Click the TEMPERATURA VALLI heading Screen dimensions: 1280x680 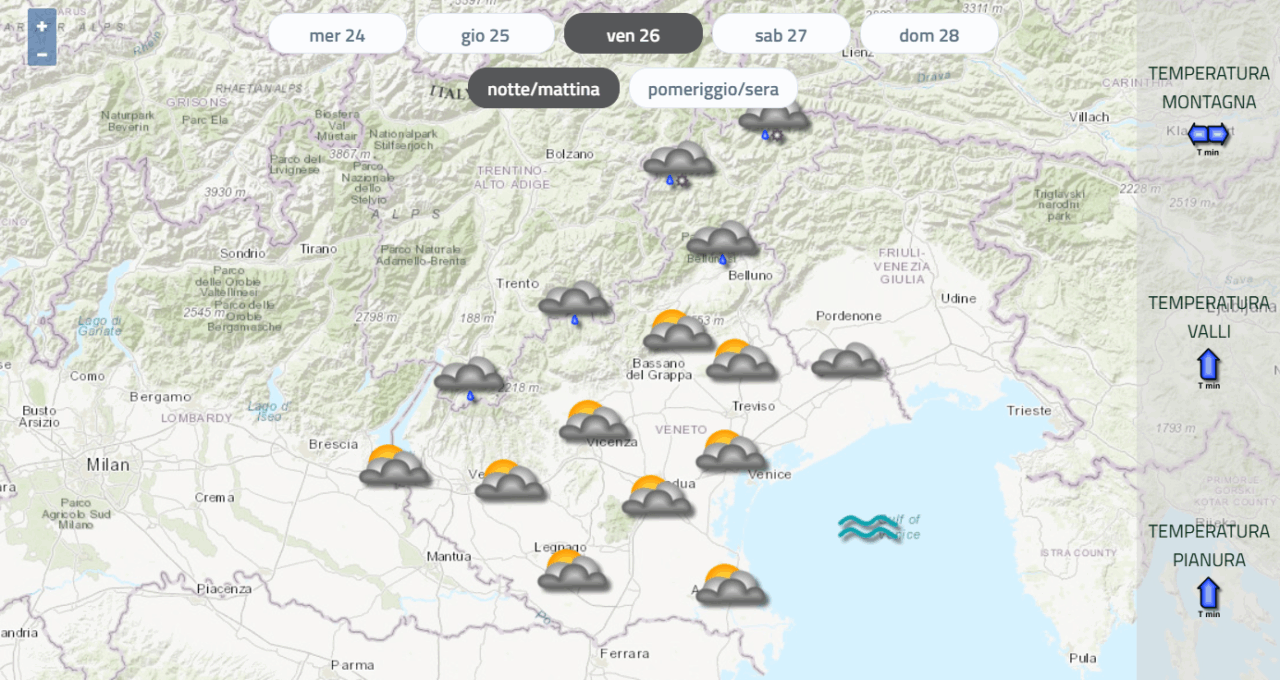pos(1209,317)
